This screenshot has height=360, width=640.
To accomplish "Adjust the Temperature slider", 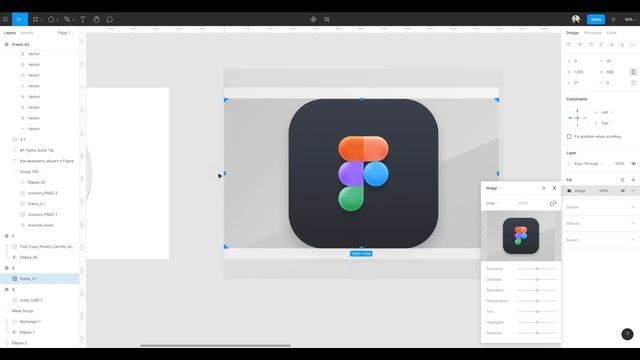I will (537, 301).
